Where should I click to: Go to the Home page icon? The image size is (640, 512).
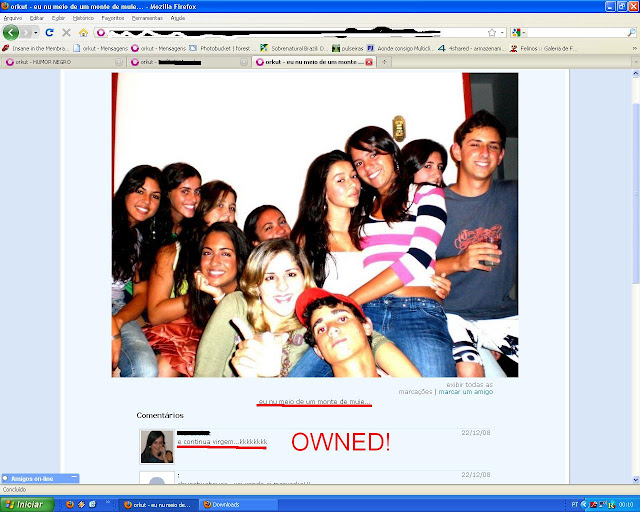coord(83,33)
